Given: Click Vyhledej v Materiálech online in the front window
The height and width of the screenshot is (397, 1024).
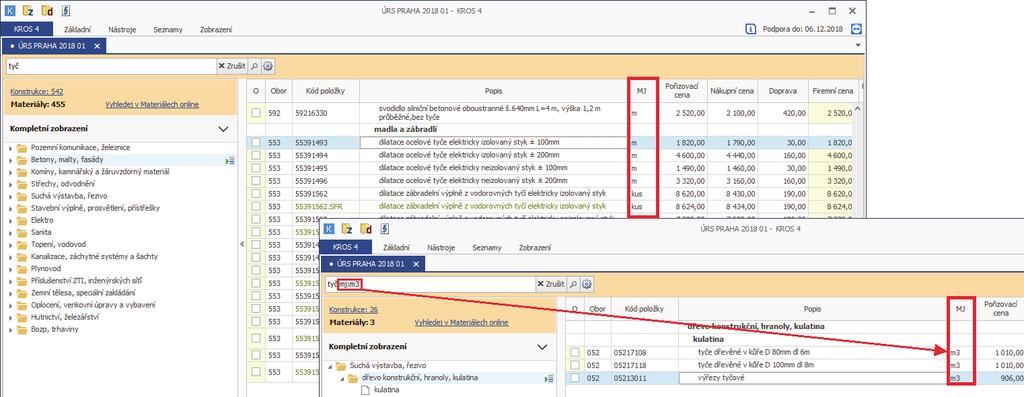Looking at the screenshot, I should coord(461,323).
